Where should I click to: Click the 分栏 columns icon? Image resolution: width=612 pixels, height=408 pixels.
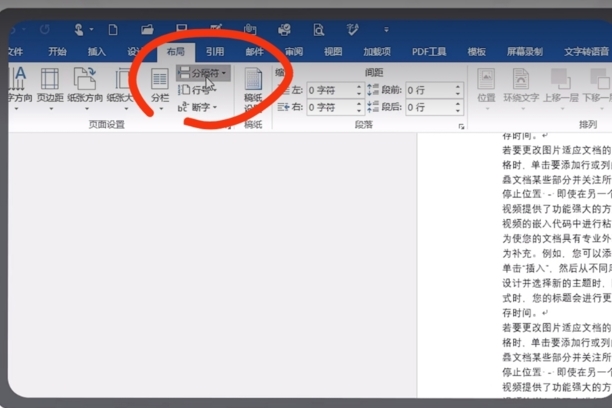pos(160,80)
